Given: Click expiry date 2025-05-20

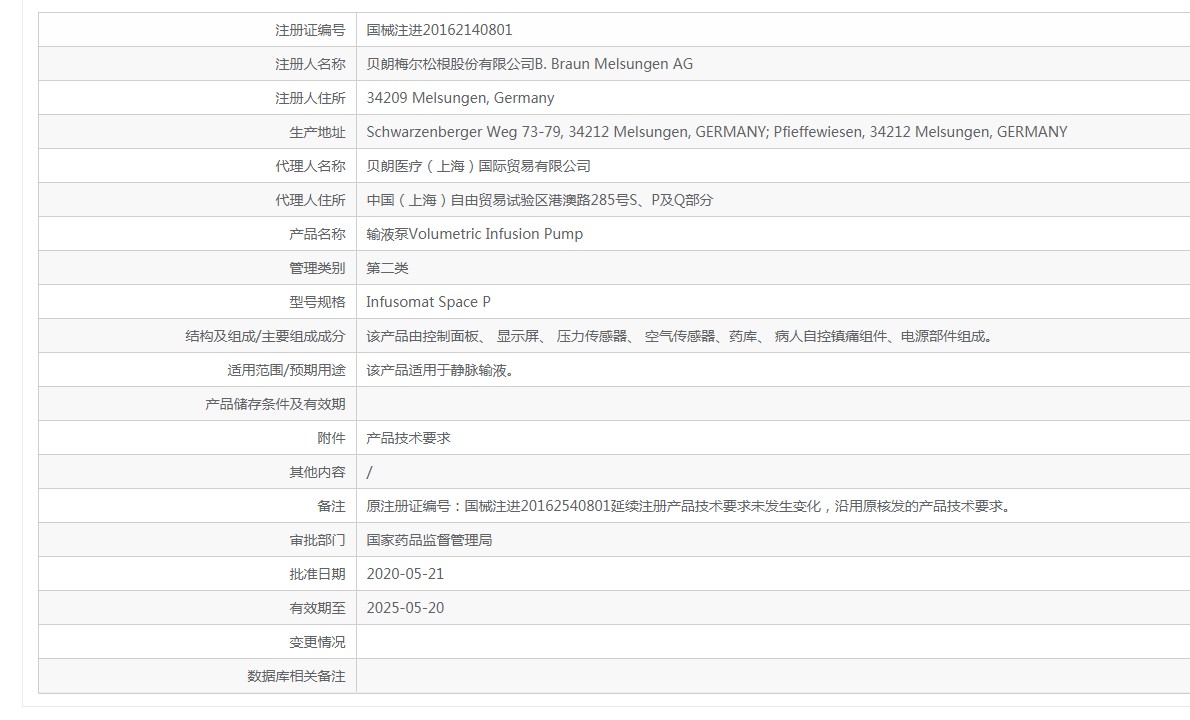Looking at the screenshot, I should (x=405, y=608).
